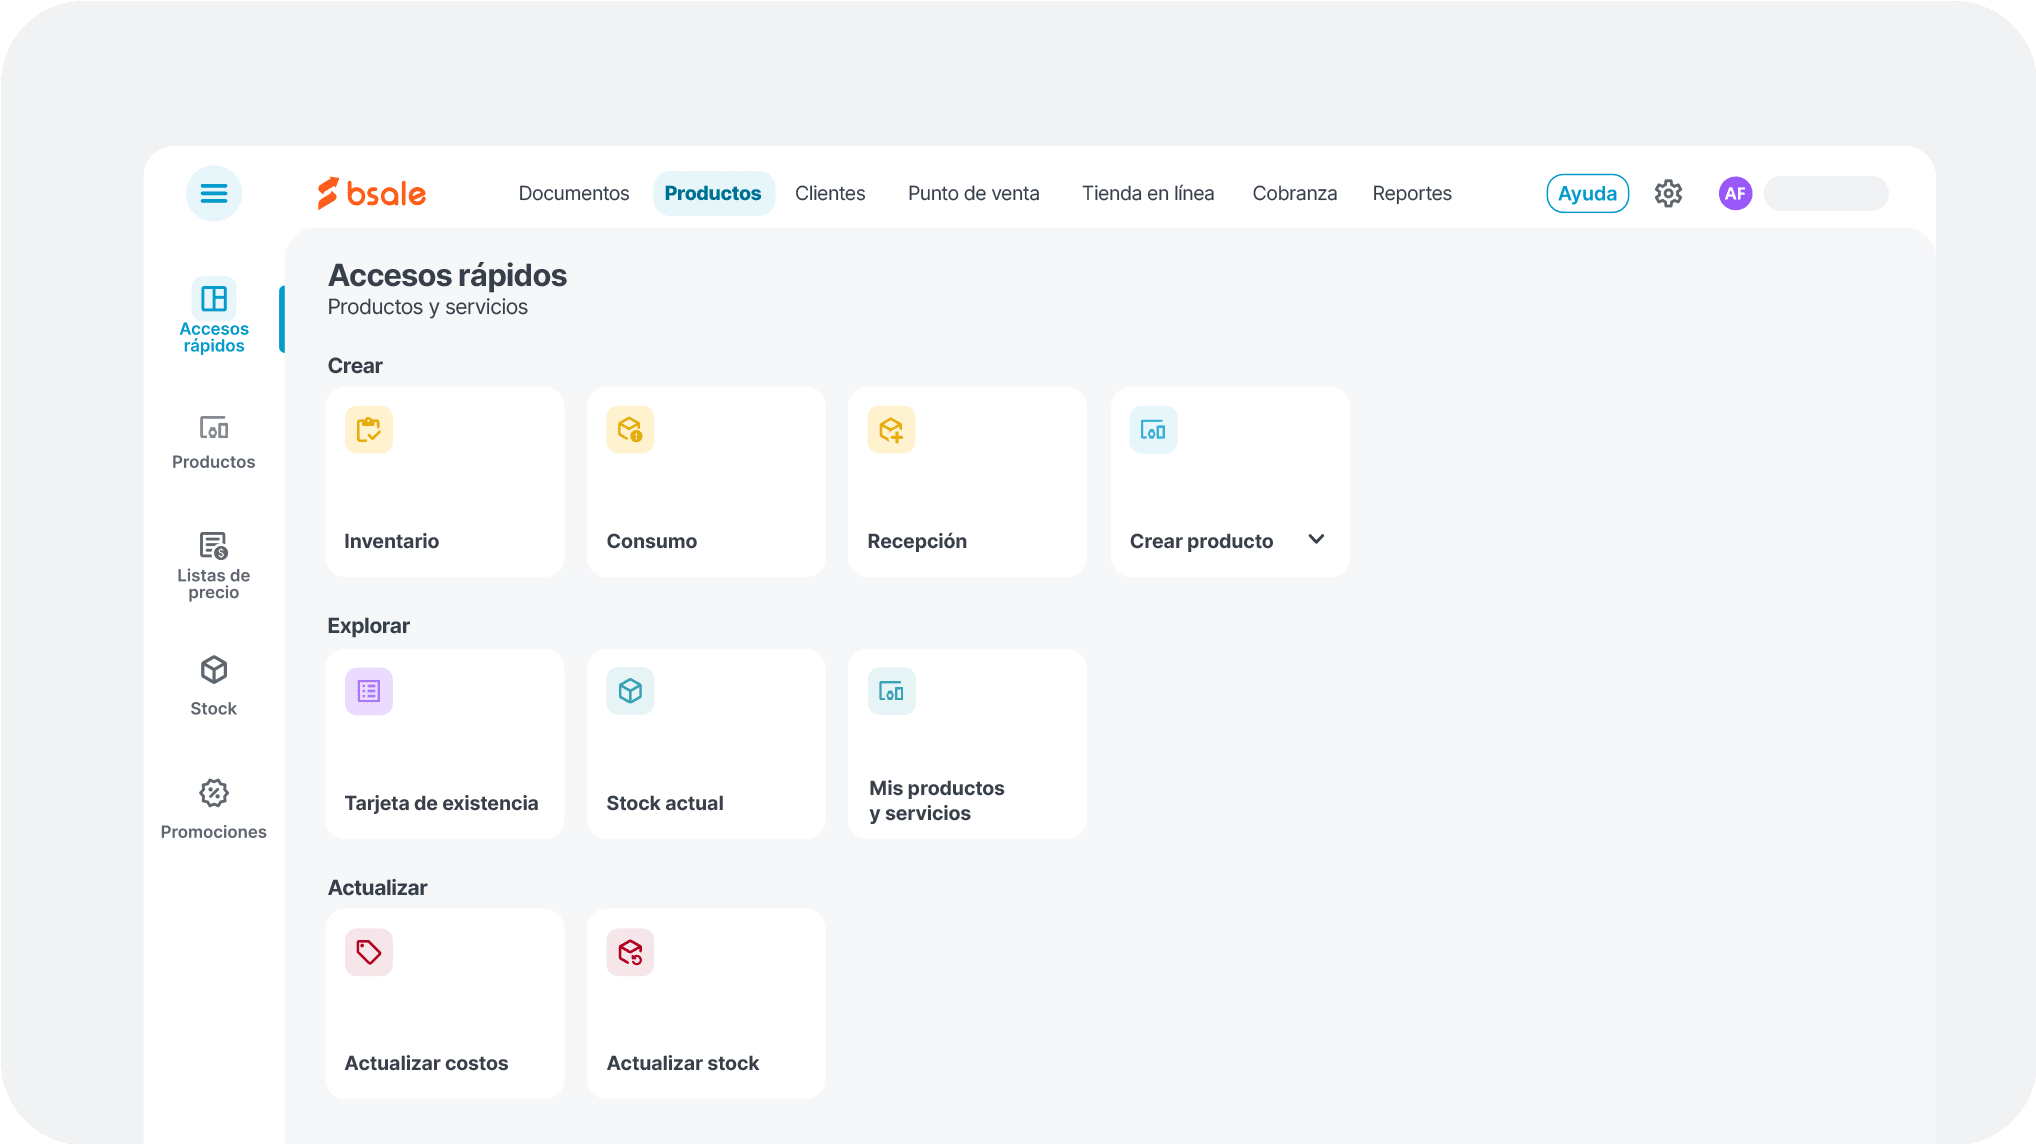Open the settings gear icon
This screenshot has height=1144, width=2036.
pyautogui.click(x=1668, y=193)
